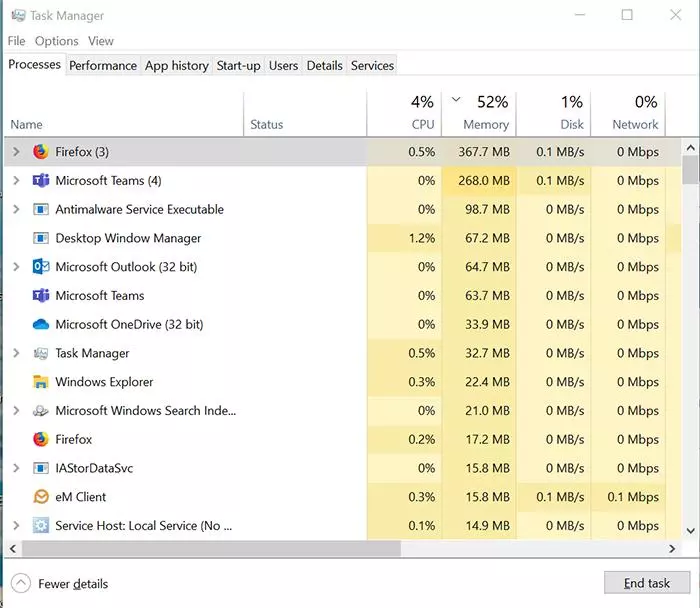Viewport: 700px width, 608px height.
Task: Click the horizontal scrollbar left arrow
Action: (x=13, y=549)
